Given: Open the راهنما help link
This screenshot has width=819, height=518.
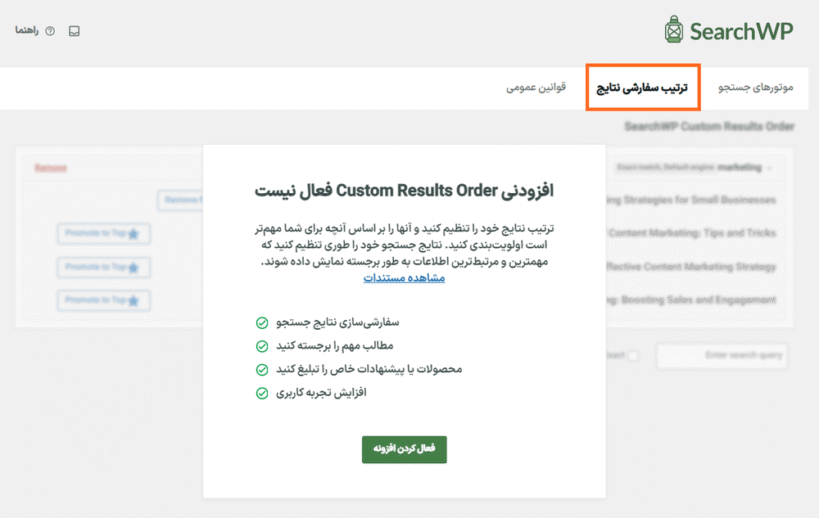Looking at the screenshot, I should pyautogui.click(x=27, y=31).
